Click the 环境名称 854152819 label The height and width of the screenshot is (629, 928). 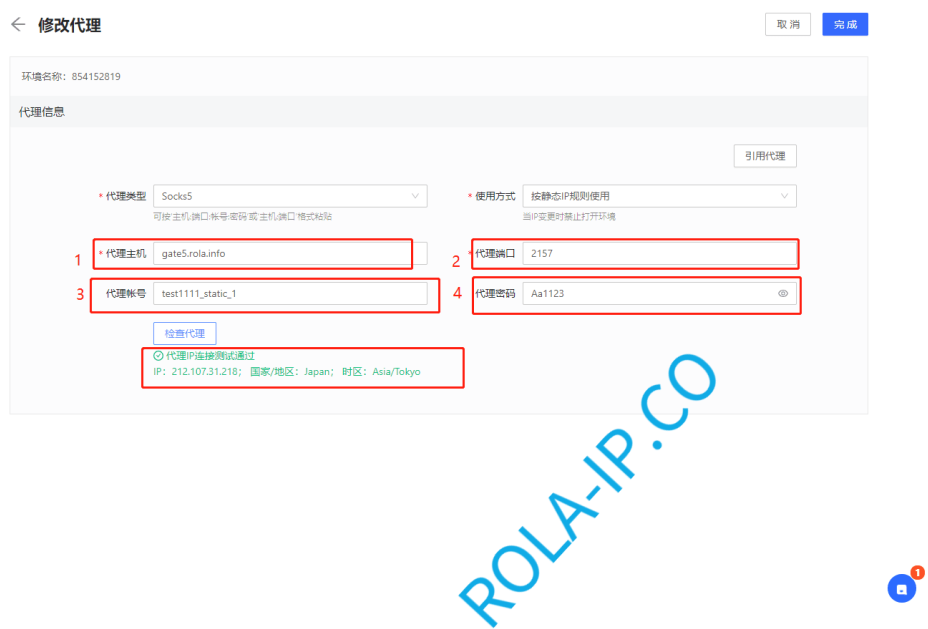[71, 76]
